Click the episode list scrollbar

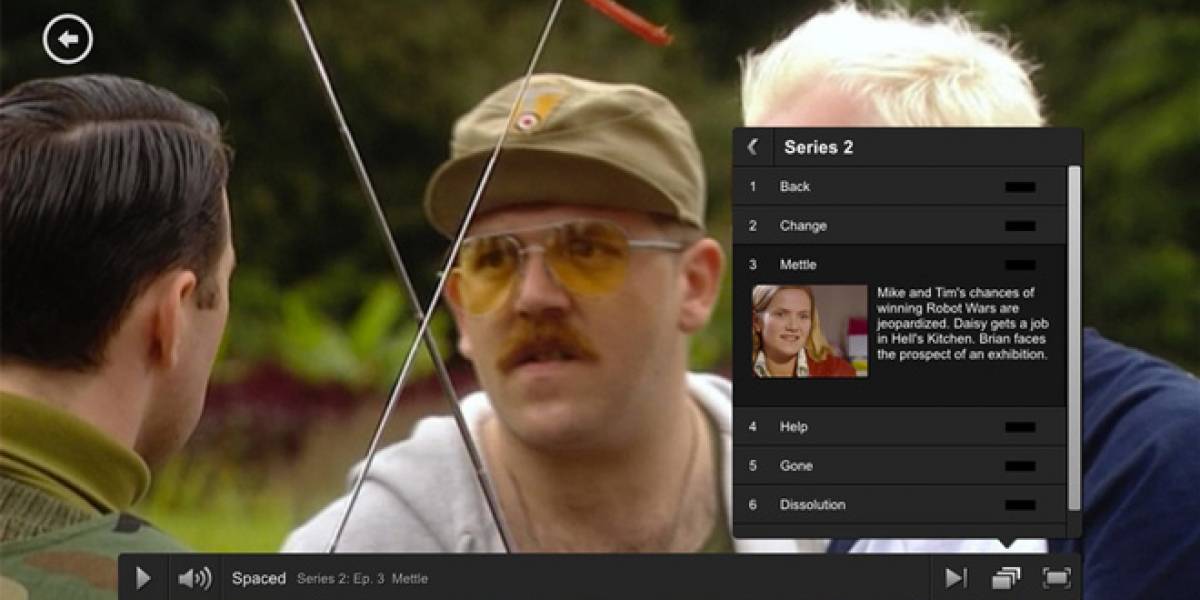coord(1074,338)
